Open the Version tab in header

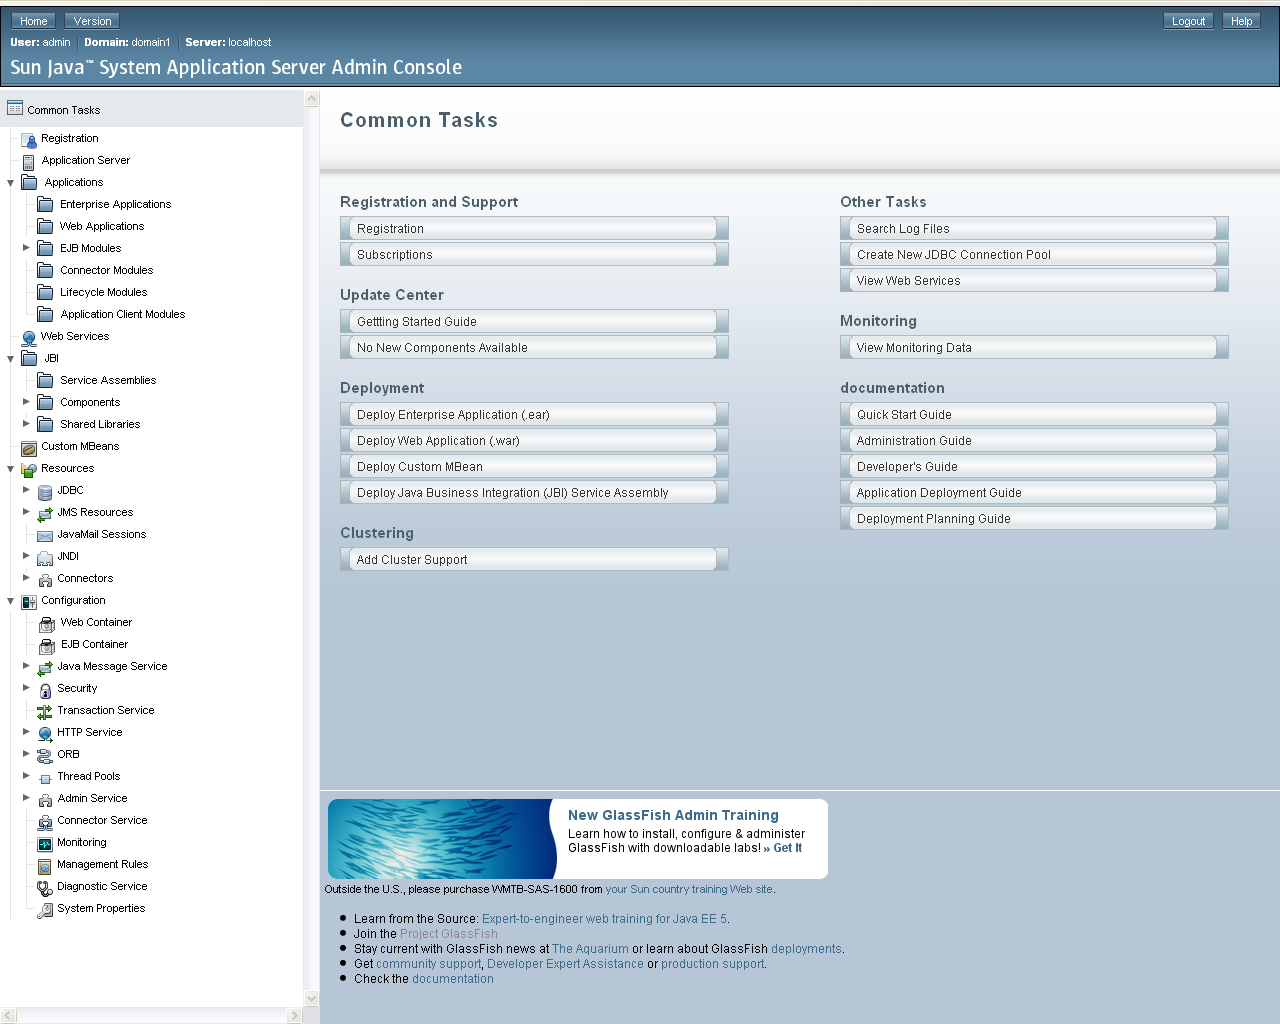(x=92, y=21)
